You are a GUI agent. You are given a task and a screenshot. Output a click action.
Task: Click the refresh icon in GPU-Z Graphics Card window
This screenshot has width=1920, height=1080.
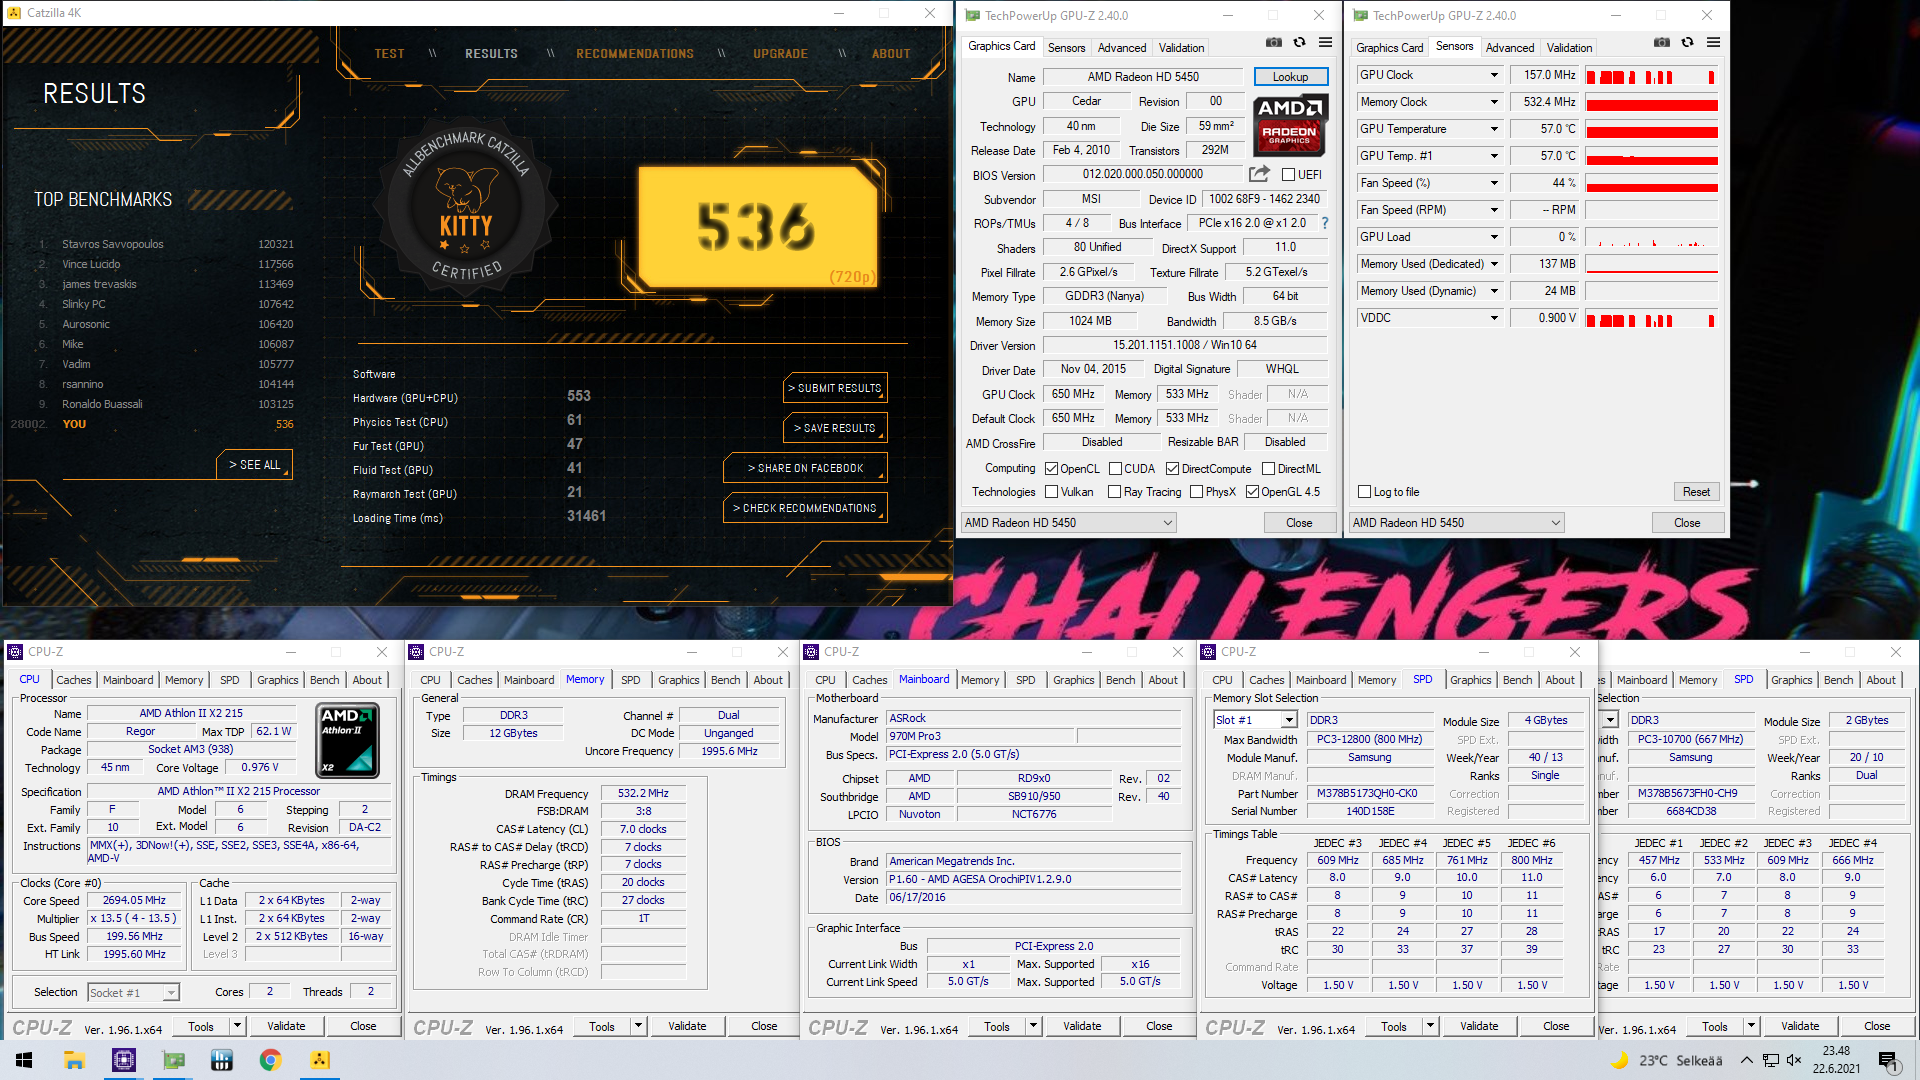pyautogui.click(x=1299, y=43)
